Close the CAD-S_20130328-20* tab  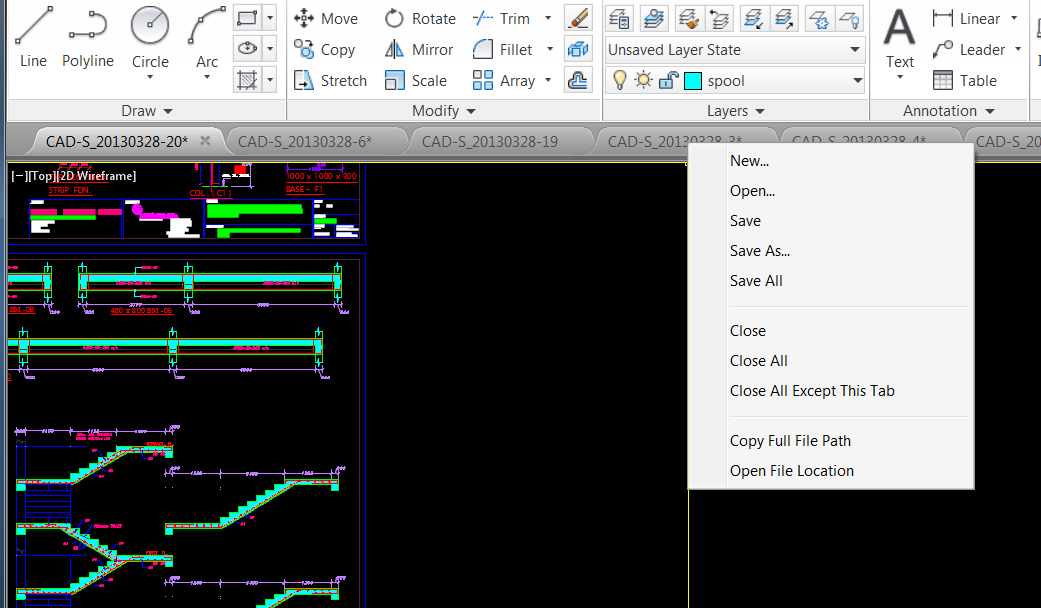pos(205,141)
